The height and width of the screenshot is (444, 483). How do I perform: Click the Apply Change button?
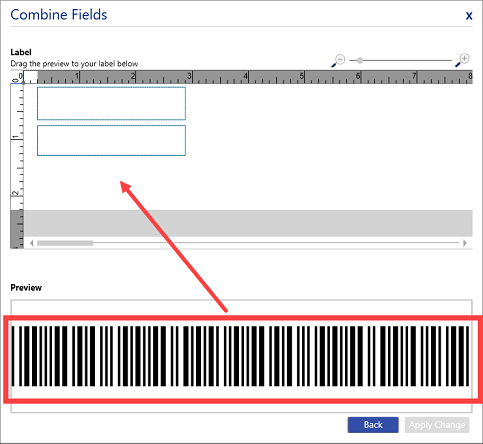437,425
